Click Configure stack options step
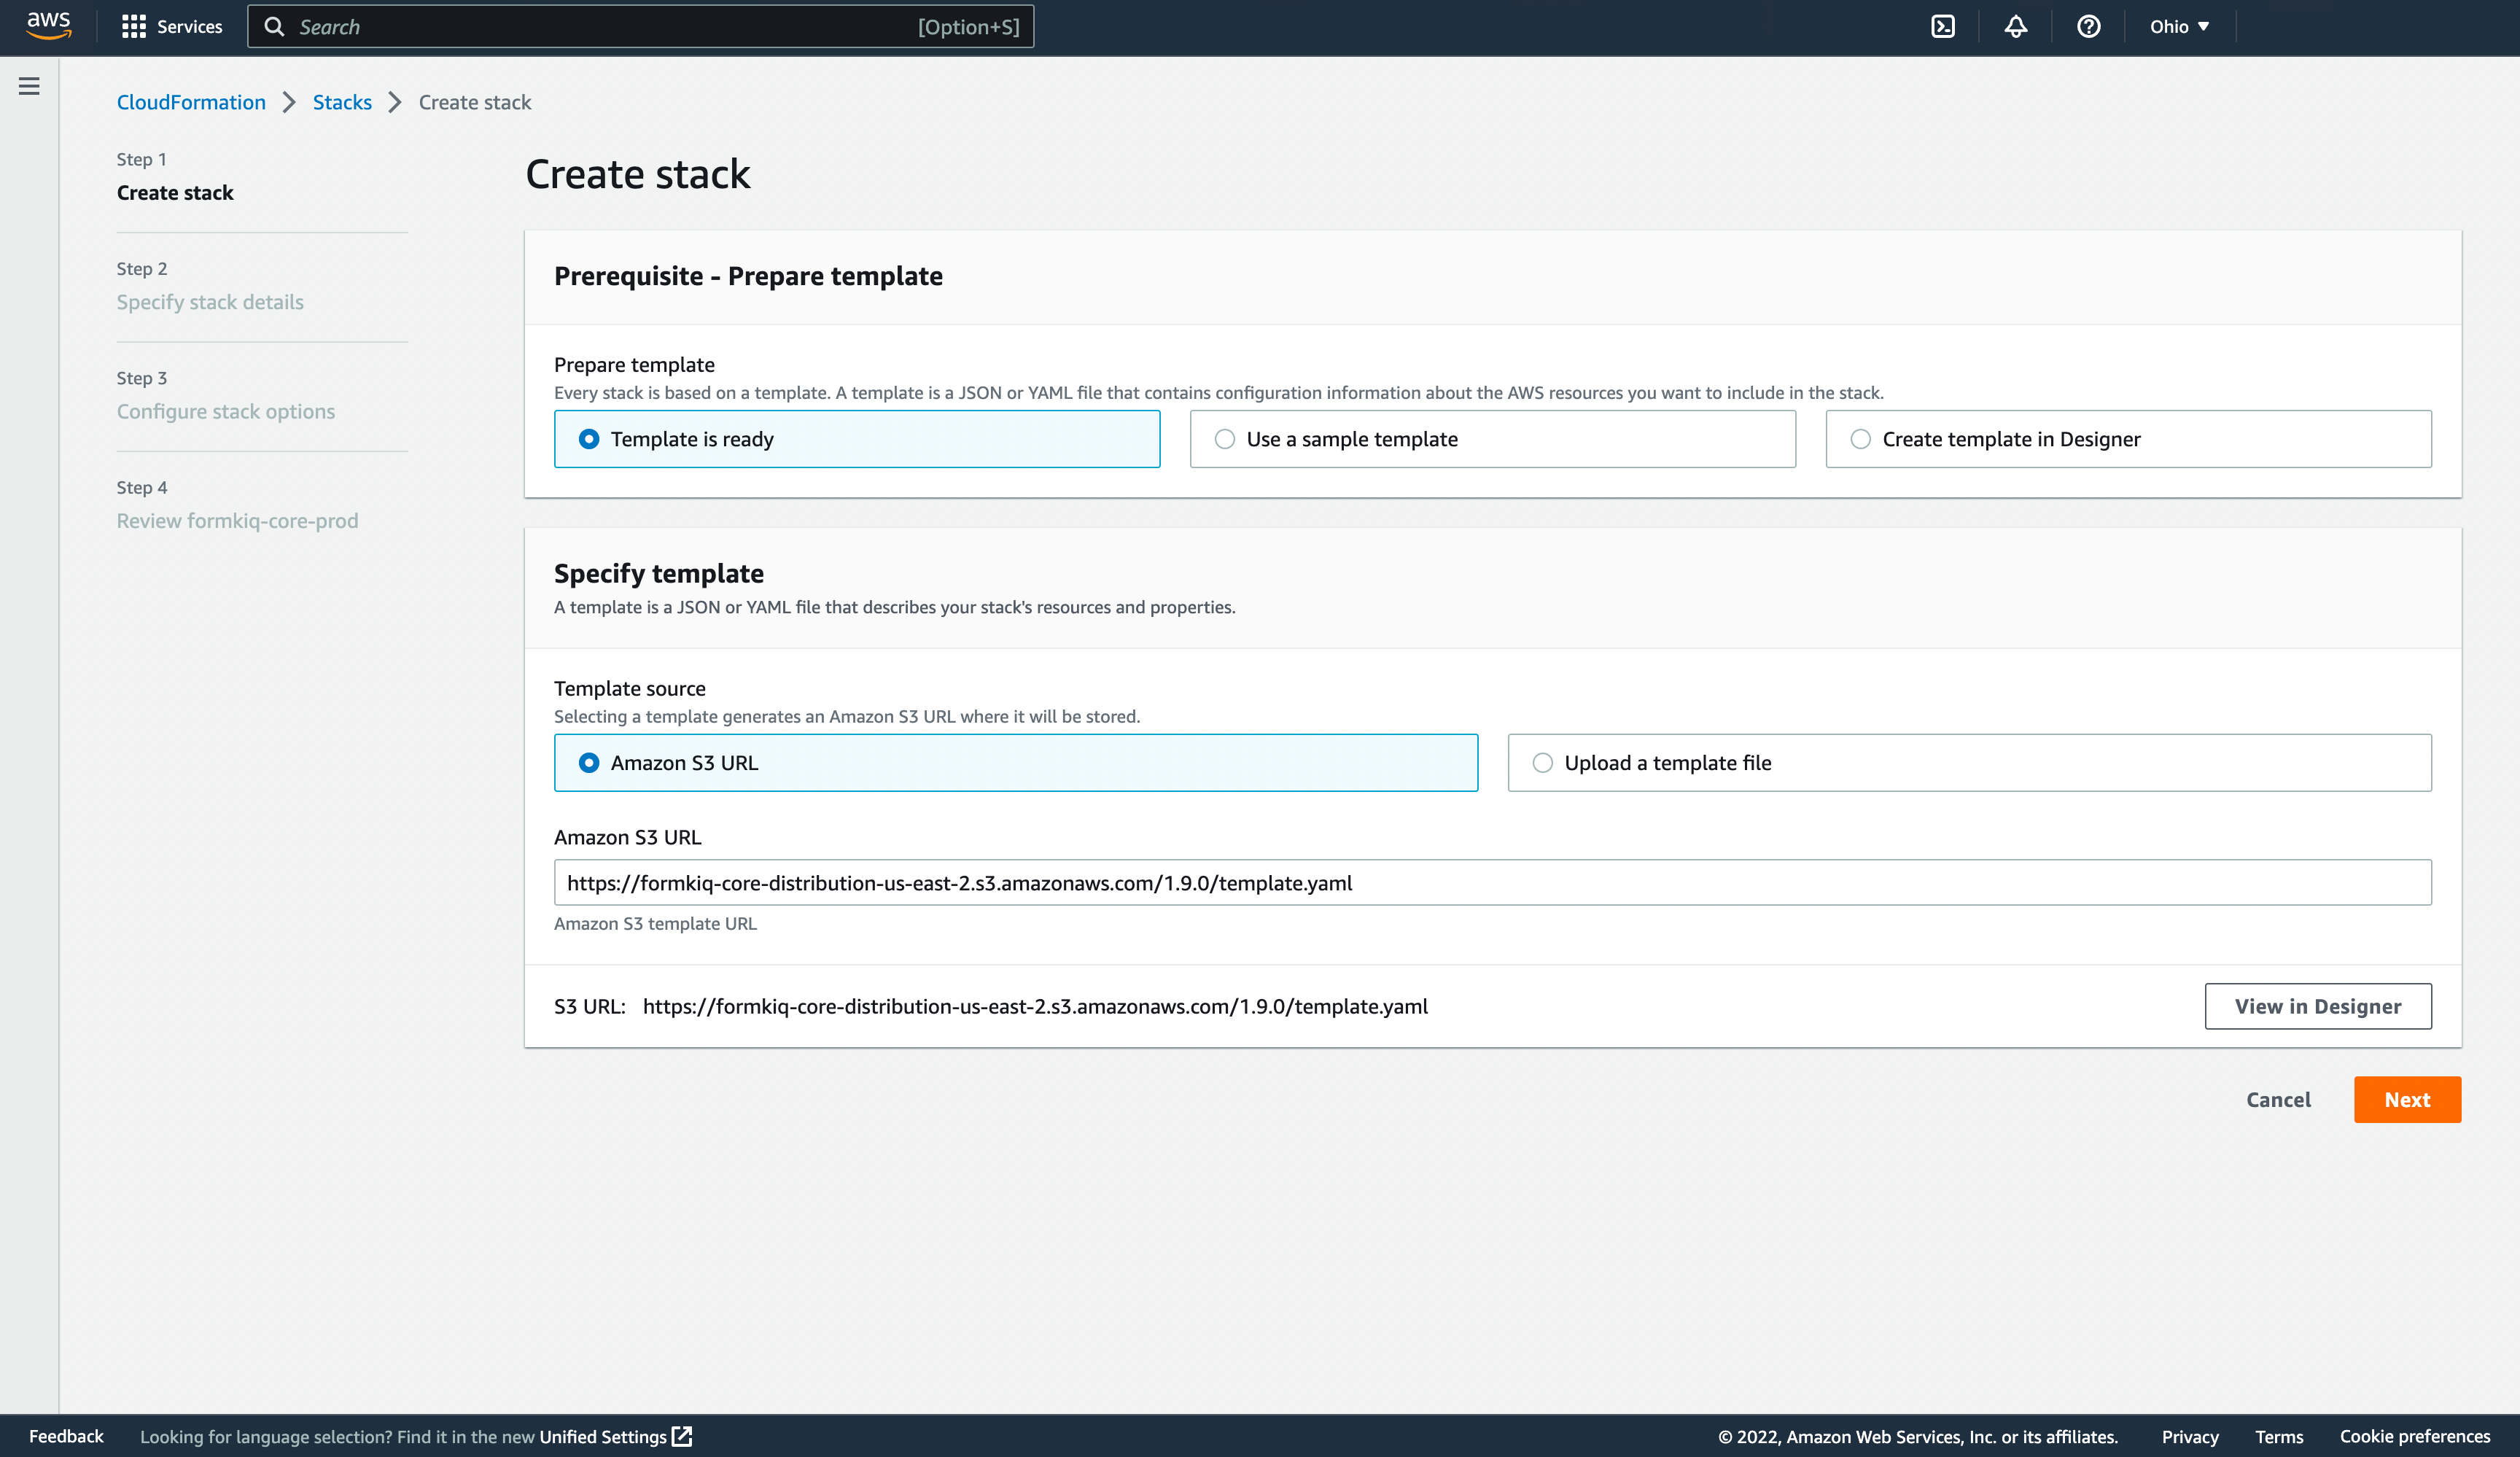 pyautogui.click(x=226, y=411)
